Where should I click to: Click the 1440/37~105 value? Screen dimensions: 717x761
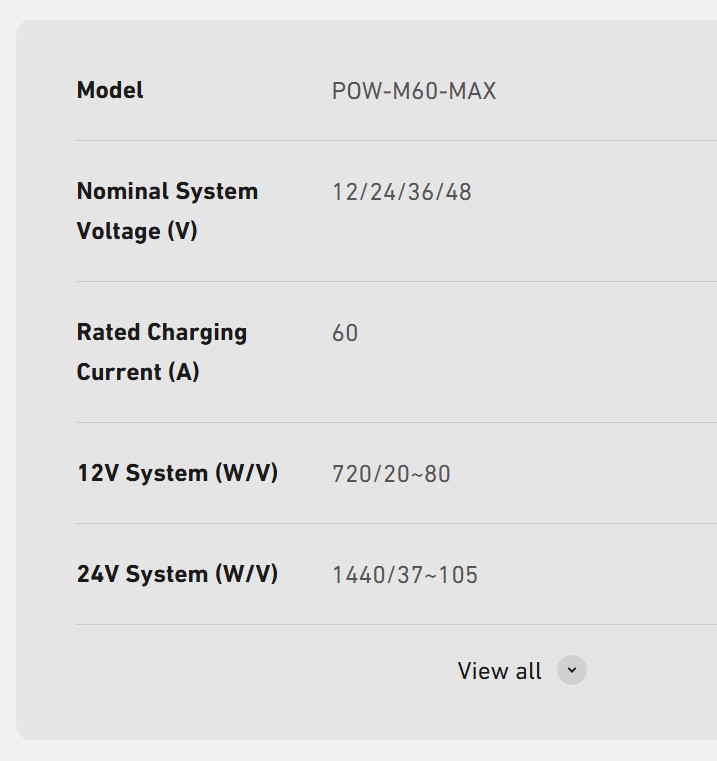click(x=405, y=575)
